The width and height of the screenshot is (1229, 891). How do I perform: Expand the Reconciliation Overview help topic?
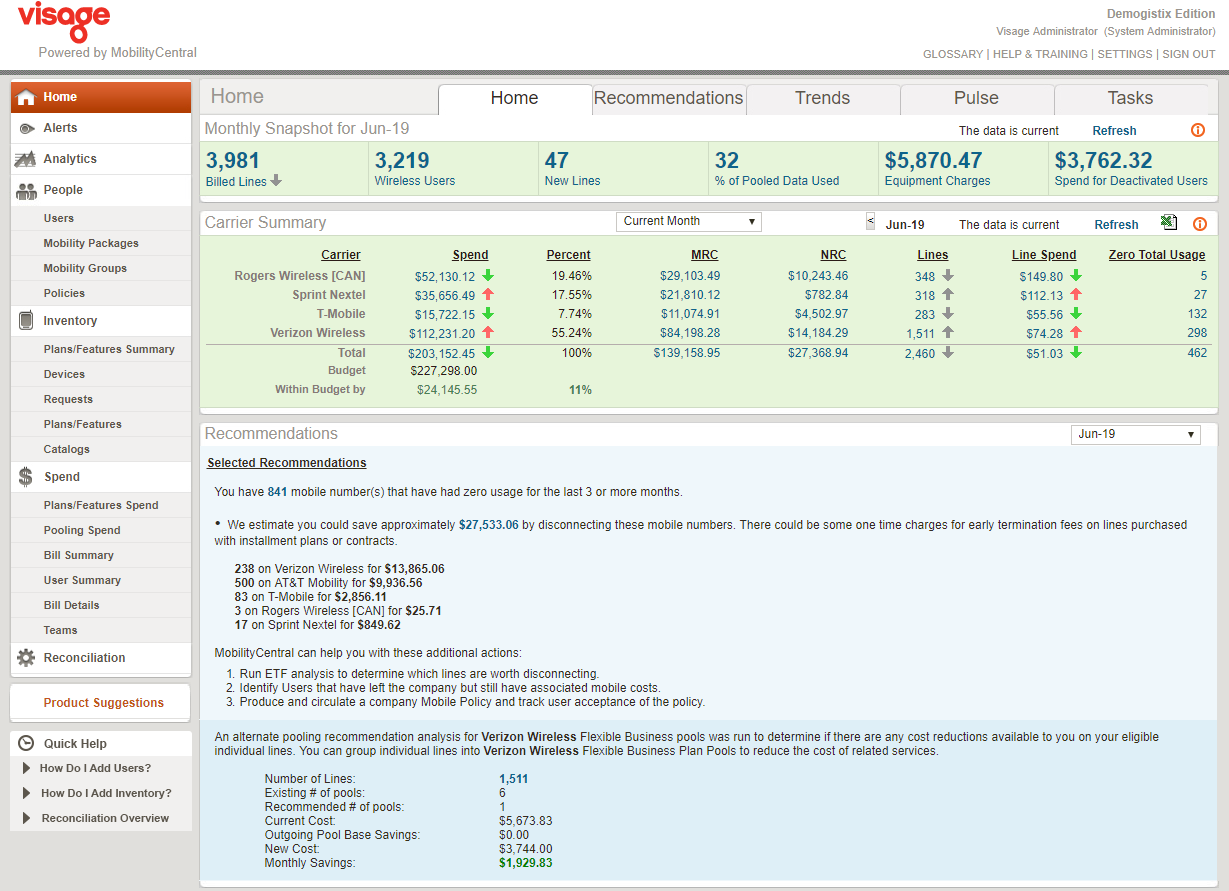105,818
